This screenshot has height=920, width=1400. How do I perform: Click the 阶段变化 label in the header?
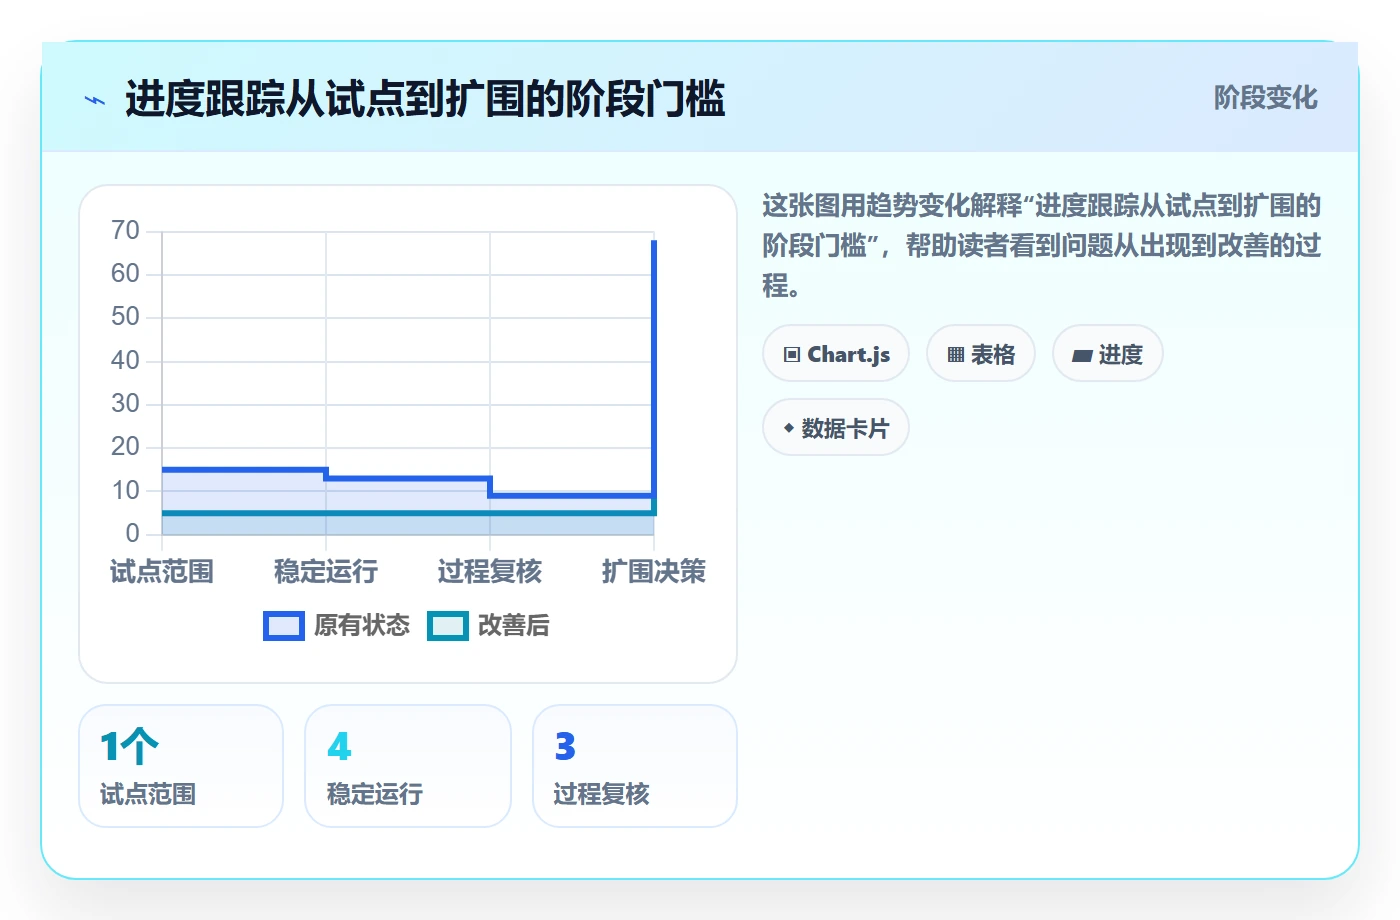click(1265, 98)
